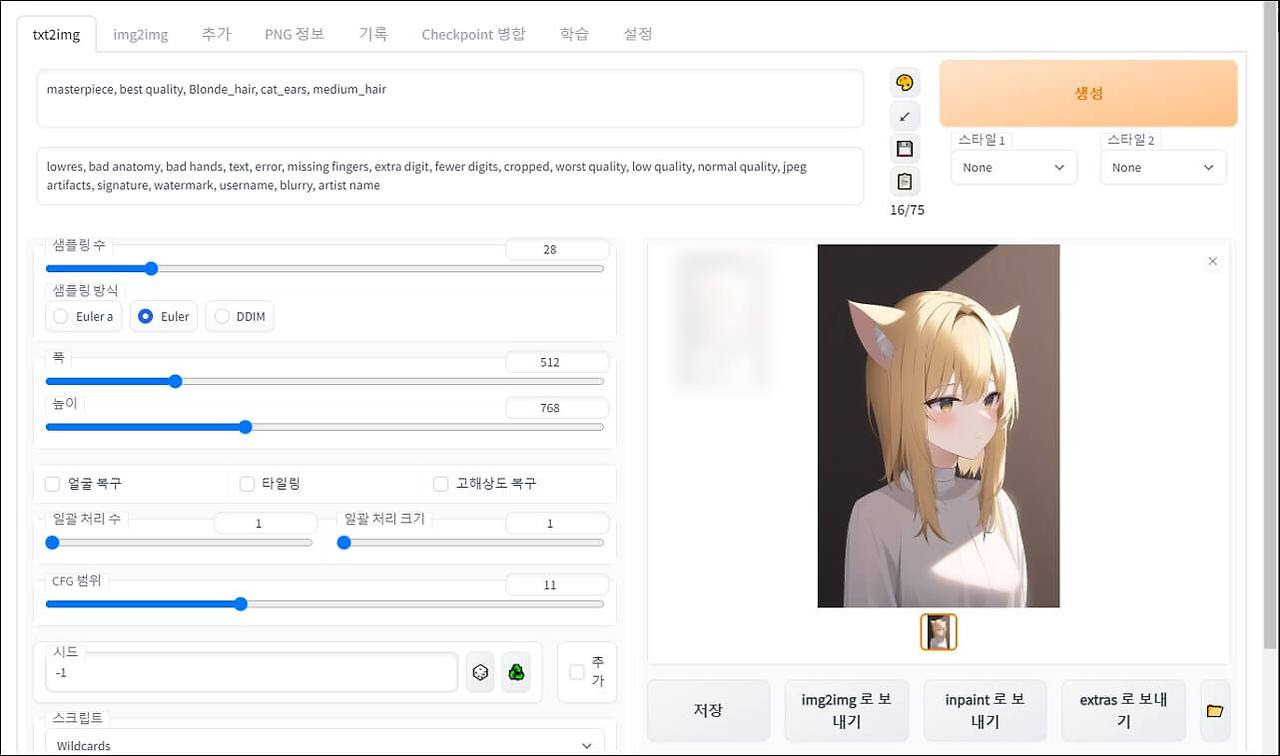Dismiss the preview with the X icon
This screenshot has width=1280, height=756.
pyautogui.click(x=1212, y=260)
